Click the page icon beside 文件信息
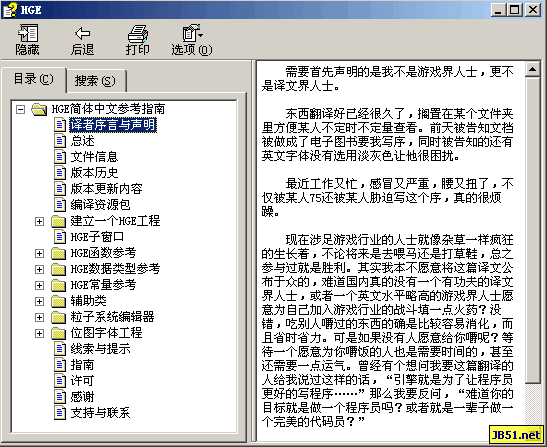This screenshot has width=547, height=447. pos(60,157)
